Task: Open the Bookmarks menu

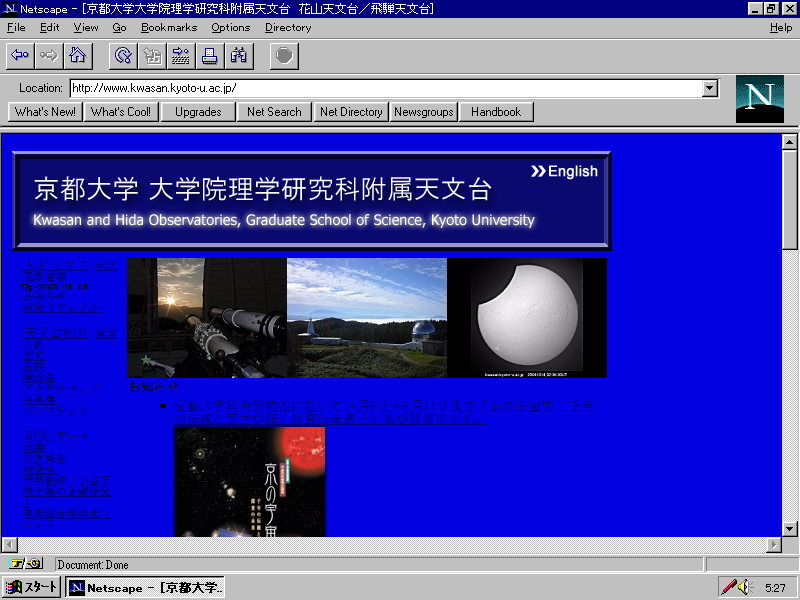Action: tap(169, 28)
